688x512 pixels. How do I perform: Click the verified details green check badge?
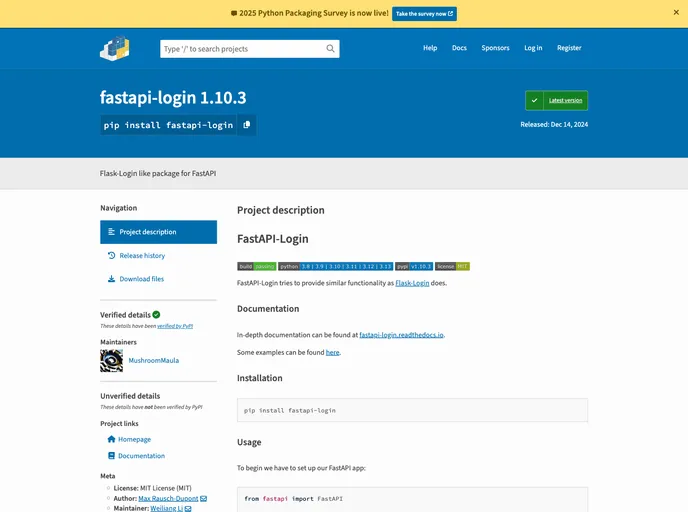point(157,315)
